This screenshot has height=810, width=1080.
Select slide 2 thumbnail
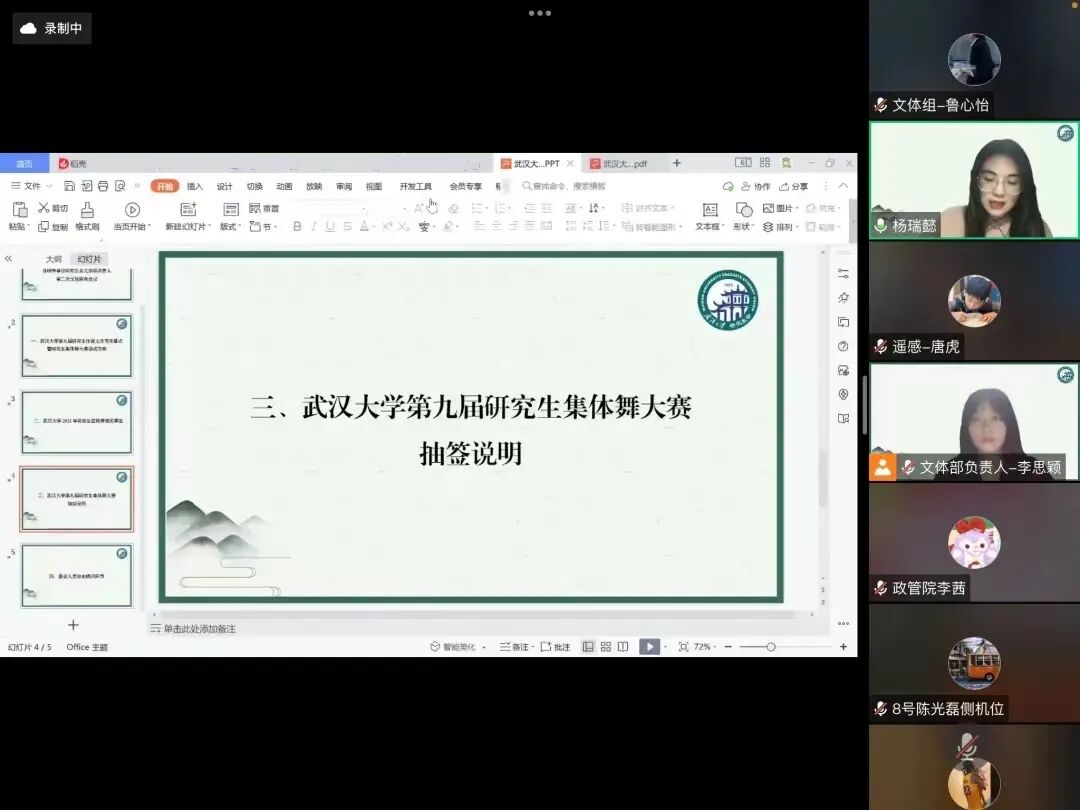click(76, 346)
